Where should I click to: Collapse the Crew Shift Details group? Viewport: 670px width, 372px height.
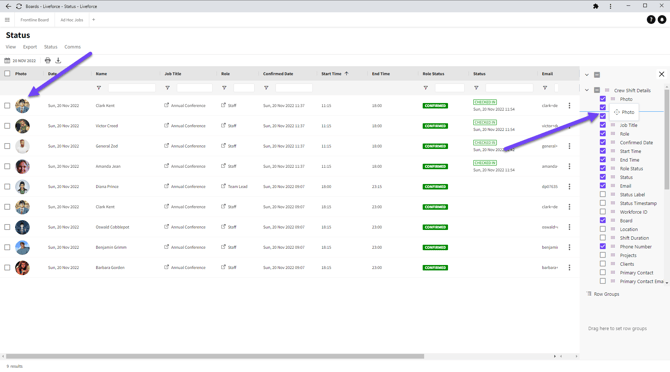coord(587,90)
